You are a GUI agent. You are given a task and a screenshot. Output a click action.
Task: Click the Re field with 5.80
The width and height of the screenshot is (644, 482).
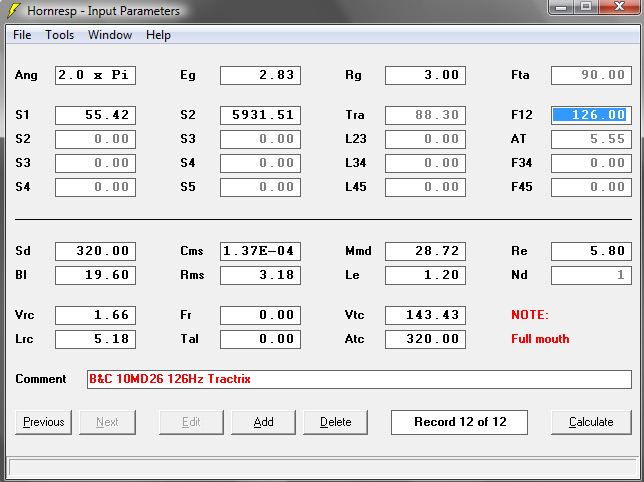click(591, 251)
